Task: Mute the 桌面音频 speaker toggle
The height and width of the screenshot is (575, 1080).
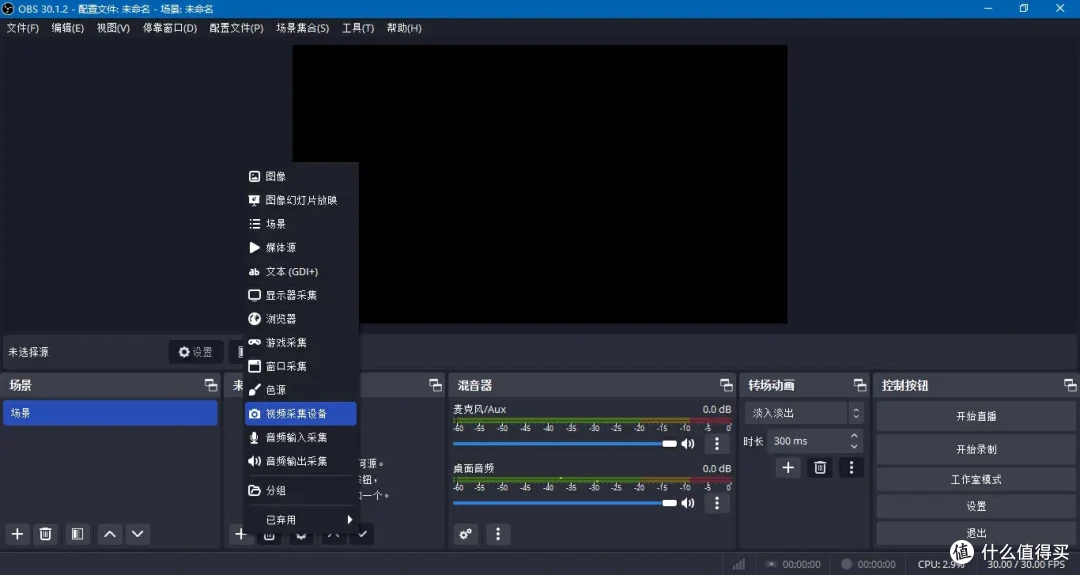Action: (687, 503)
